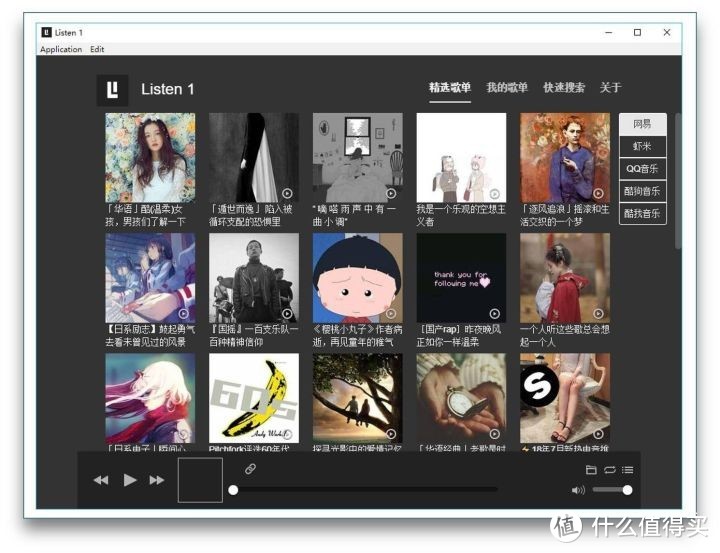This screenshot has width=720, height=553.
Task: Play the 日系励志 playlist via its play icon
Action: pyautogui.click(x=184, y=314)
